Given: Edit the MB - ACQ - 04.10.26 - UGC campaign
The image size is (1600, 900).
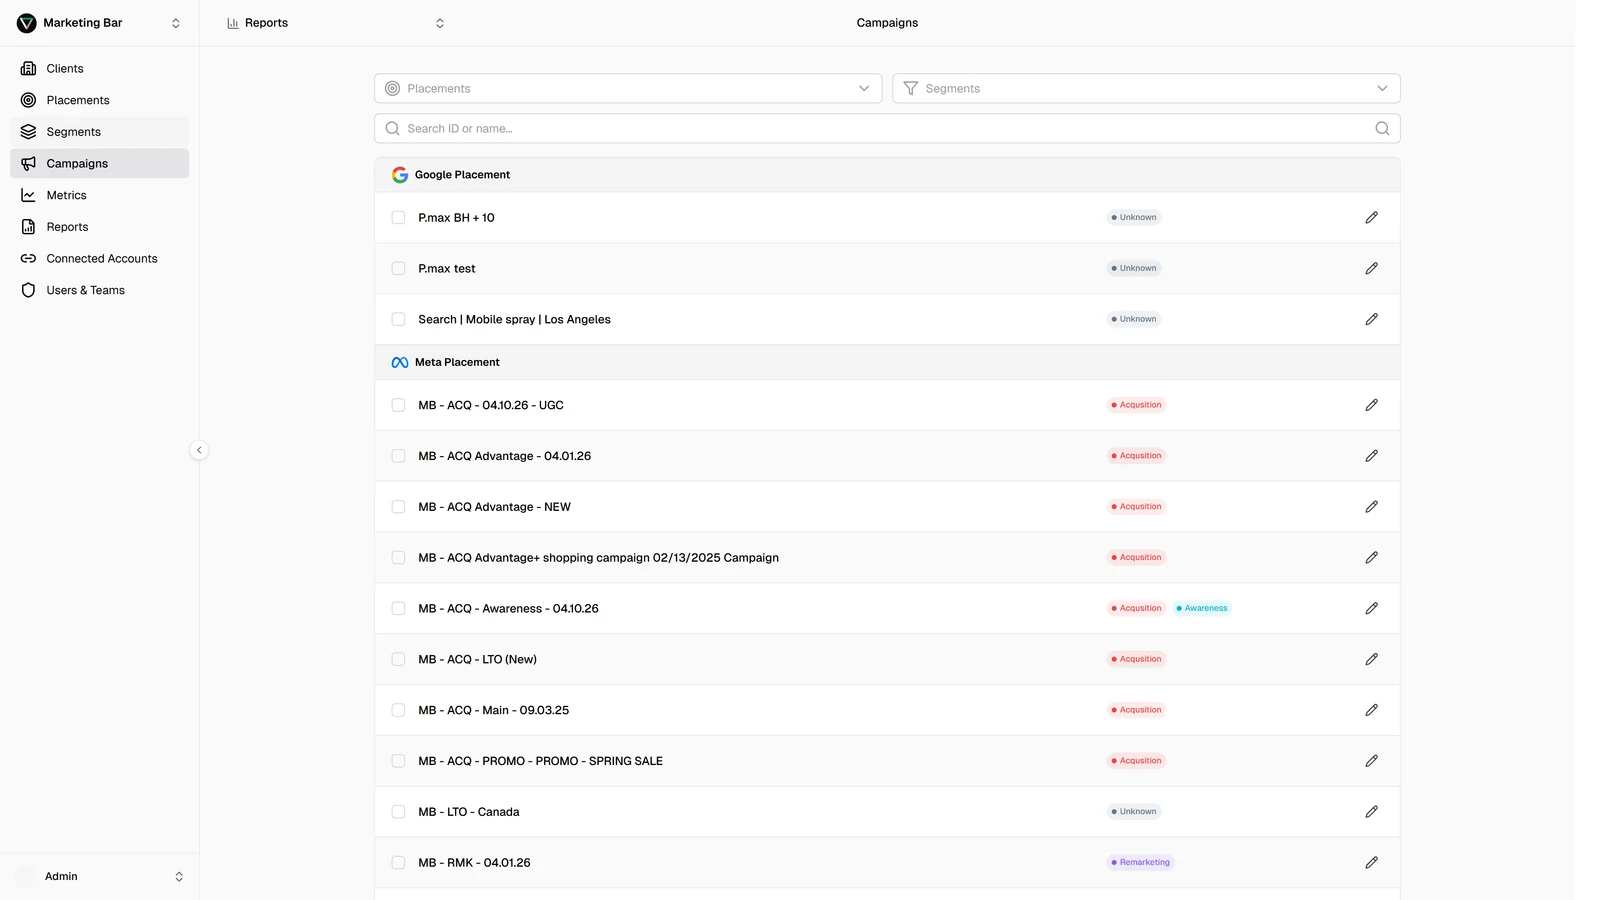Looking at the screenshot, I should click(x=1371, y=405).
